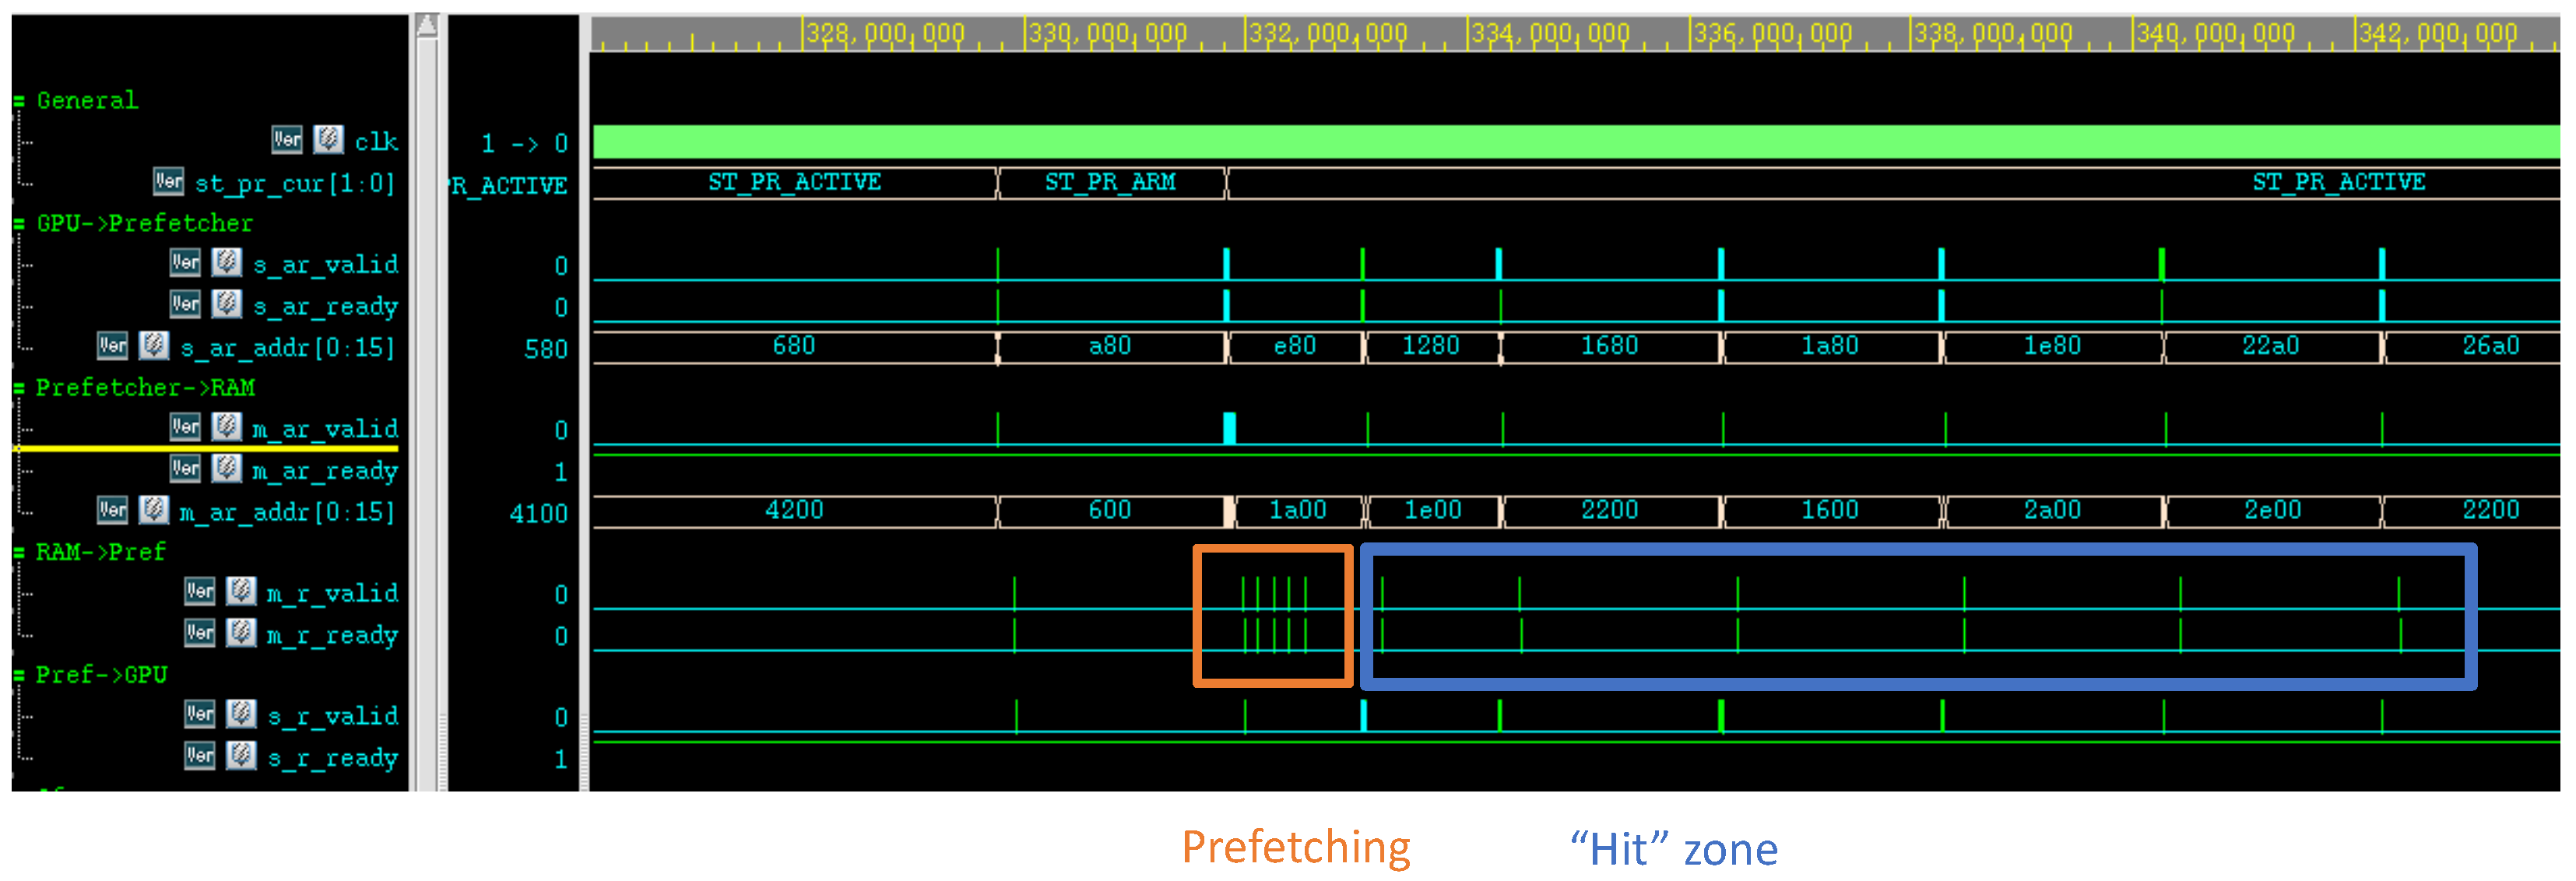This screenshot has height=881, width=2576.
Task: Click the Ver icon next to clk
Action: click(x=287, y=140)
